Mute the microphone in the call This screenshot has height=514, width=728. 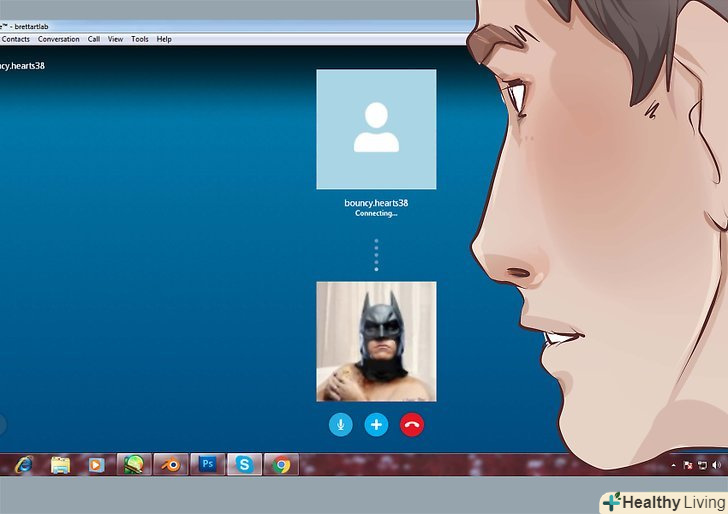point(340,424)
